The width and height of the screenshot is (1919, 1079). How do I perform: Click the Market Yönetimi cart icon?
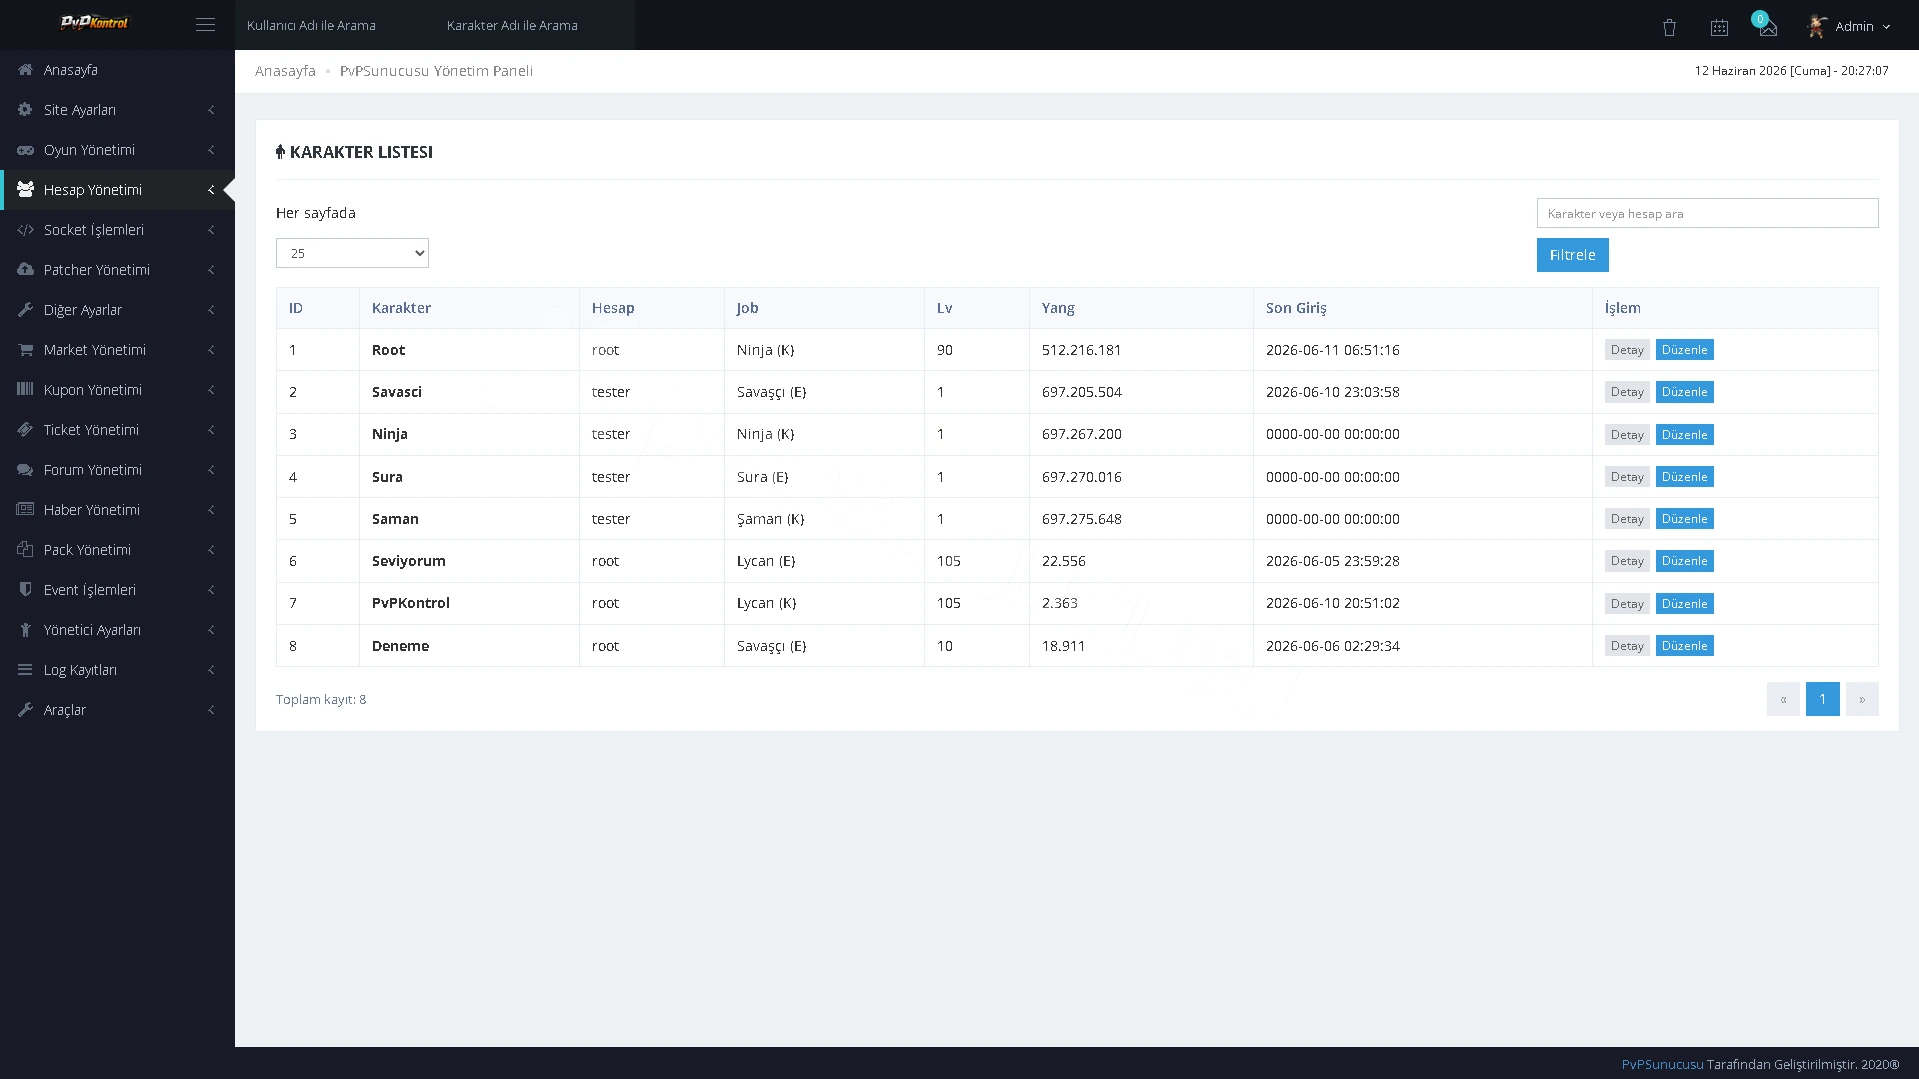point(25,350)
